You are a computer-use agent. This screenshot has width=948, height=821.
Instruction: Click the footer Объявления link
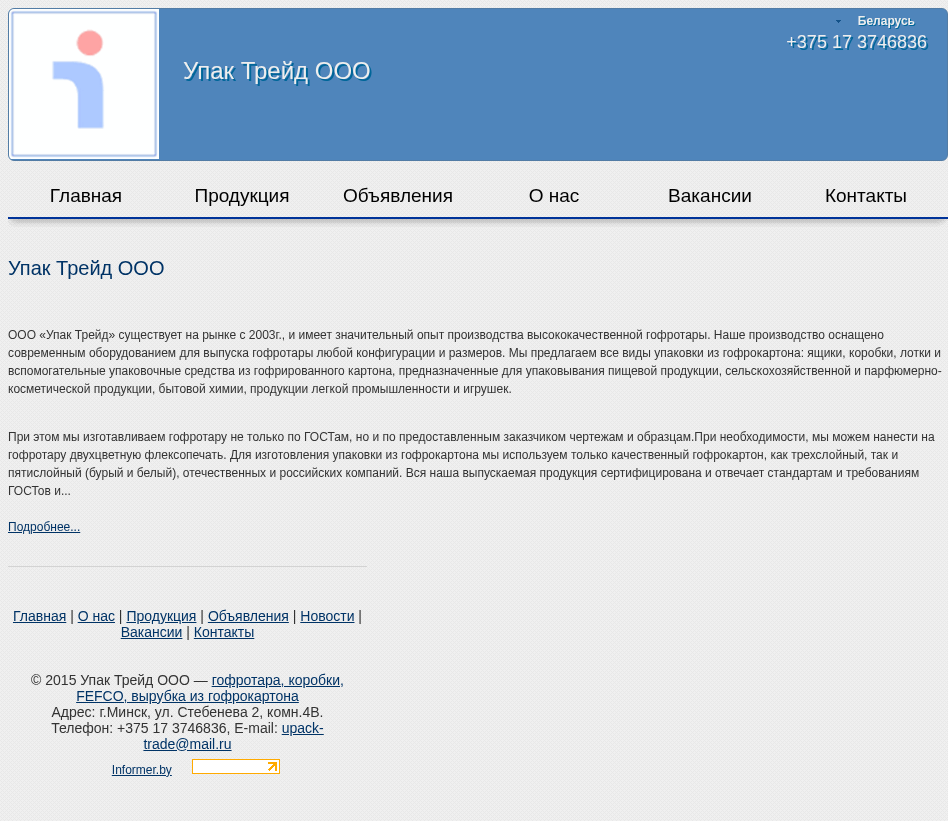(x=248, y=616)
